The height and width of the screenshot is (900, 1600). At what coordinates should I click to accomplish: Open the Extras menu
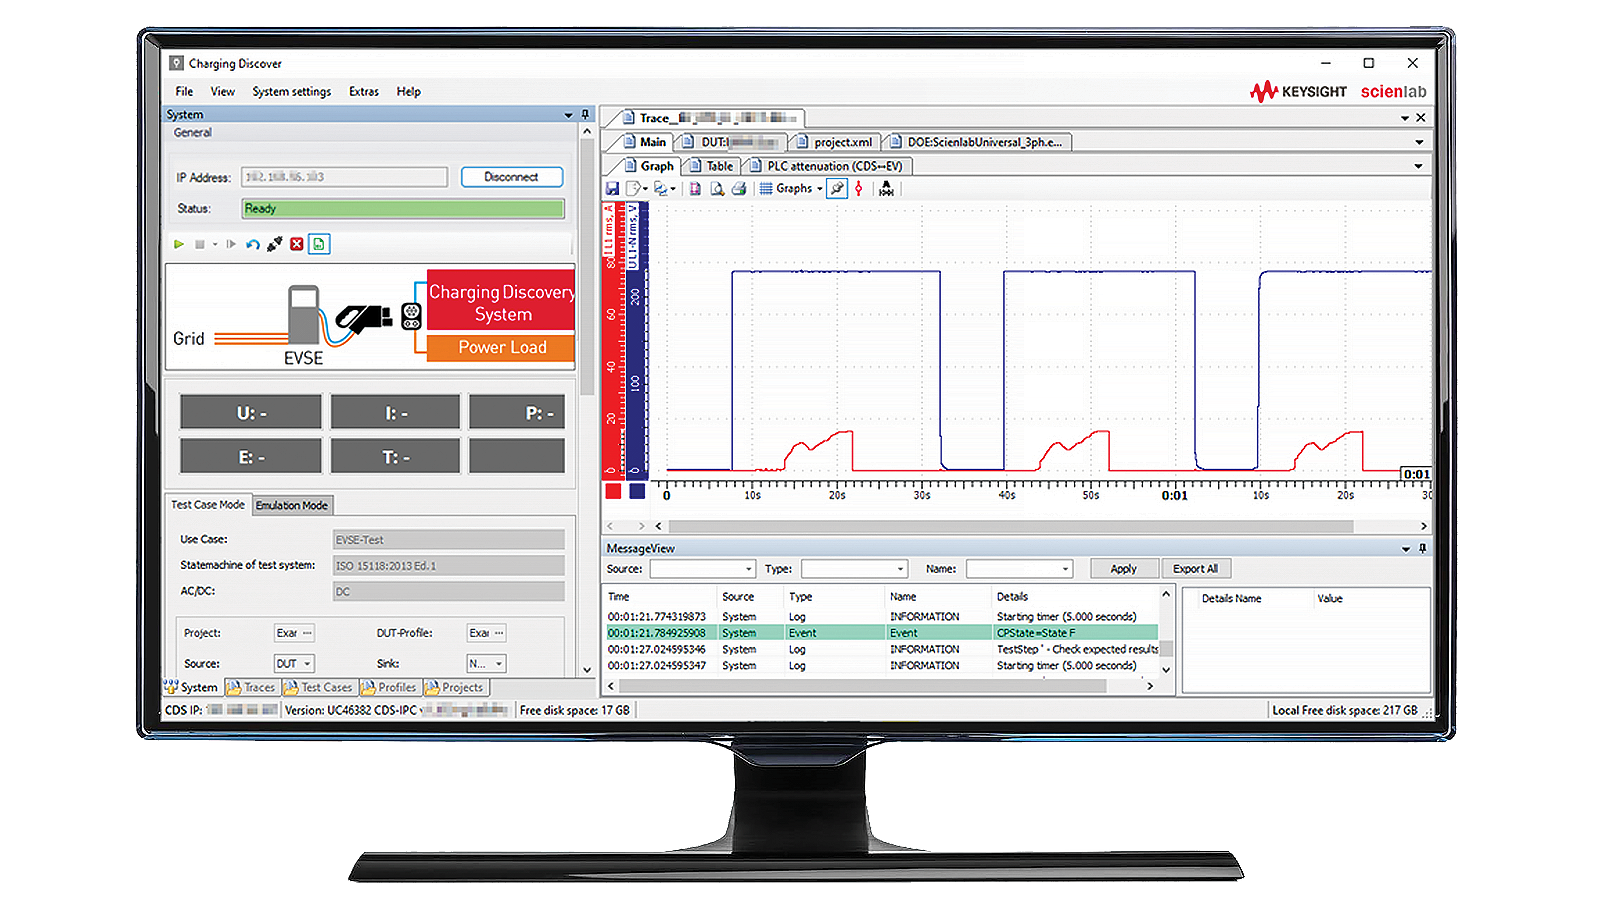pos(364,91)
